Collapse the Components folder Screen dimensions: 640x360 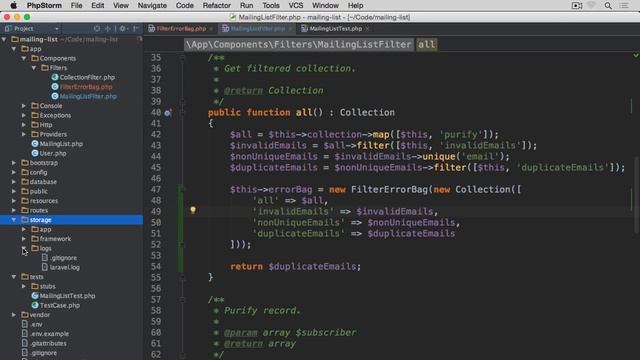[24, 58]
